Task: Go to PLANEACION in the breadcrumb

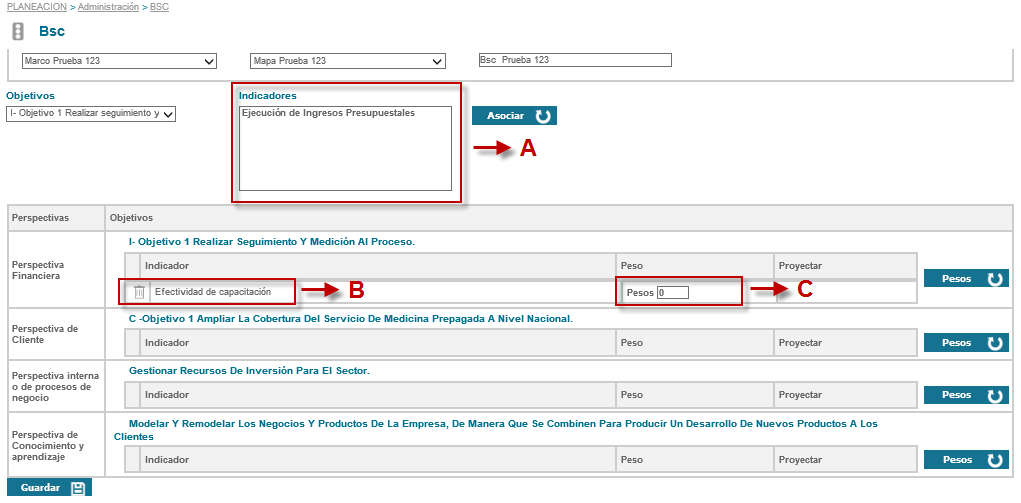Action: pyautogui.click(x=36, y=7)
